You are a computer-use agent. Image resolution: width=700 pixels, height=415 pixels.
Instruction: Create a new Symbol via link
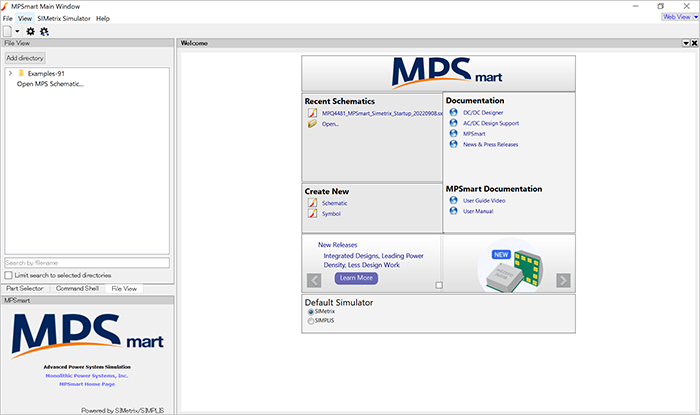pos(331,214)
